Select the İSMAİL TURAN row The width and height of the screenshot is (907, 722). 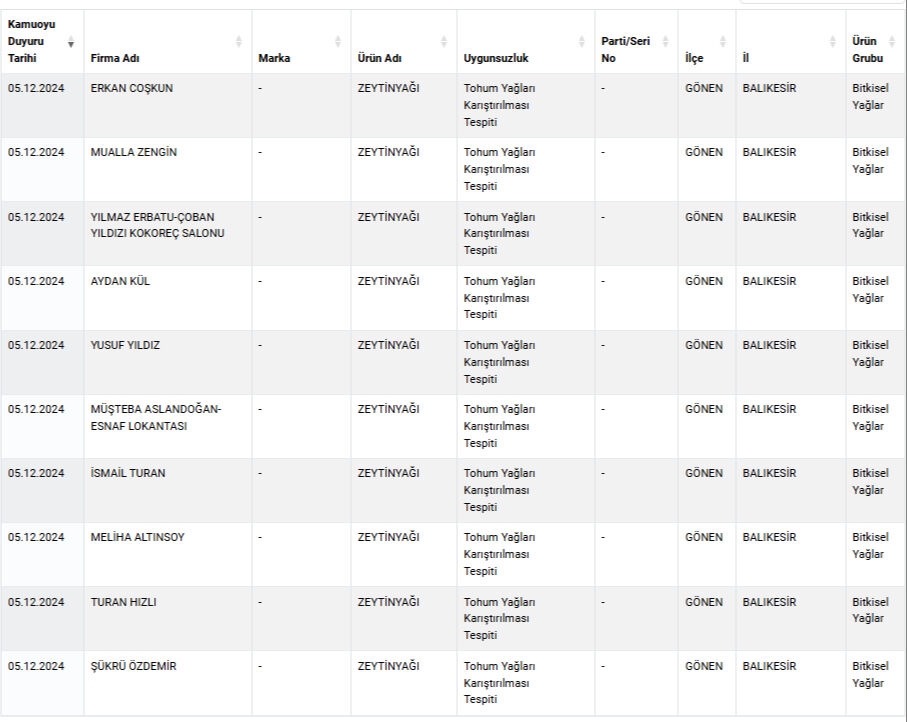point(128,473)
